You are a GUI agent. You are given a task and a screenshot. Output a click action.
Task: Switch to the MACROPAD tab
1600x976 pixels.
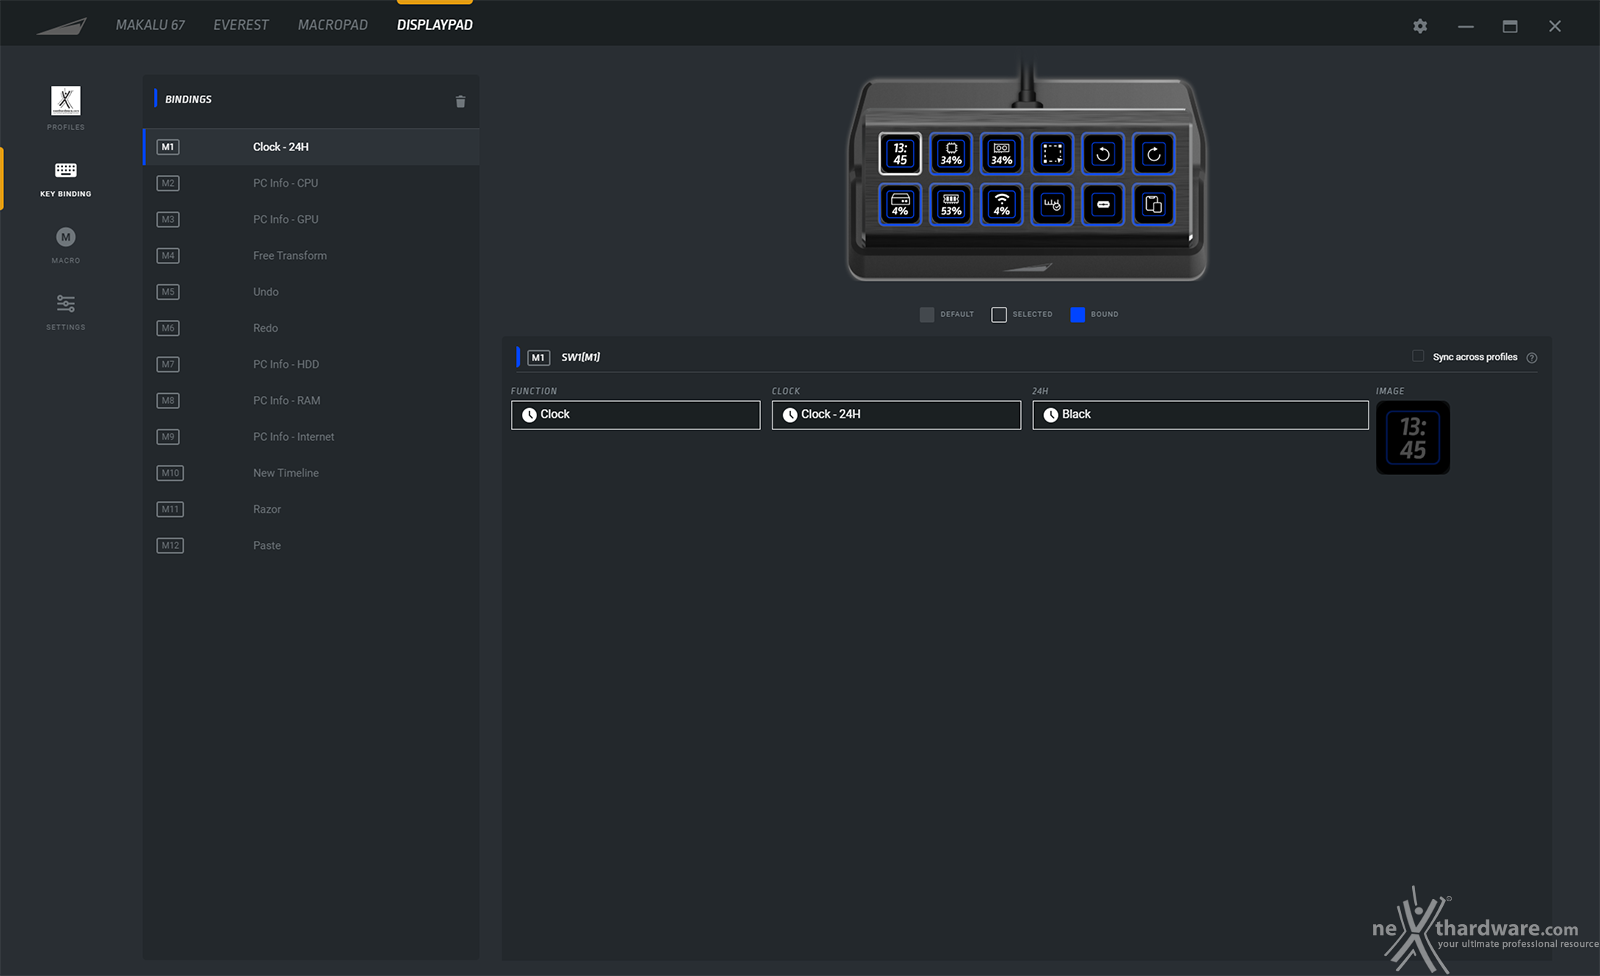coord(333,25)
